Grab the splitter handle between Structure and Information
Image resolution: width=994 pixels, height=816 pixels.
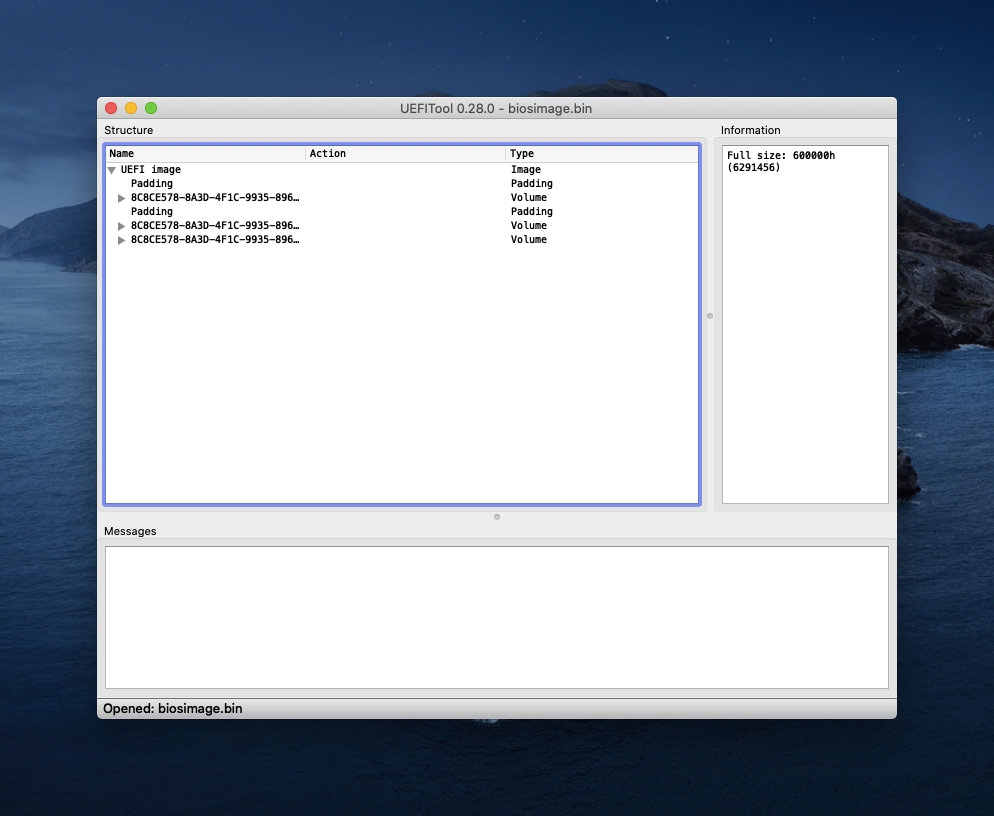pyautogui.click(x=710, y=316)
